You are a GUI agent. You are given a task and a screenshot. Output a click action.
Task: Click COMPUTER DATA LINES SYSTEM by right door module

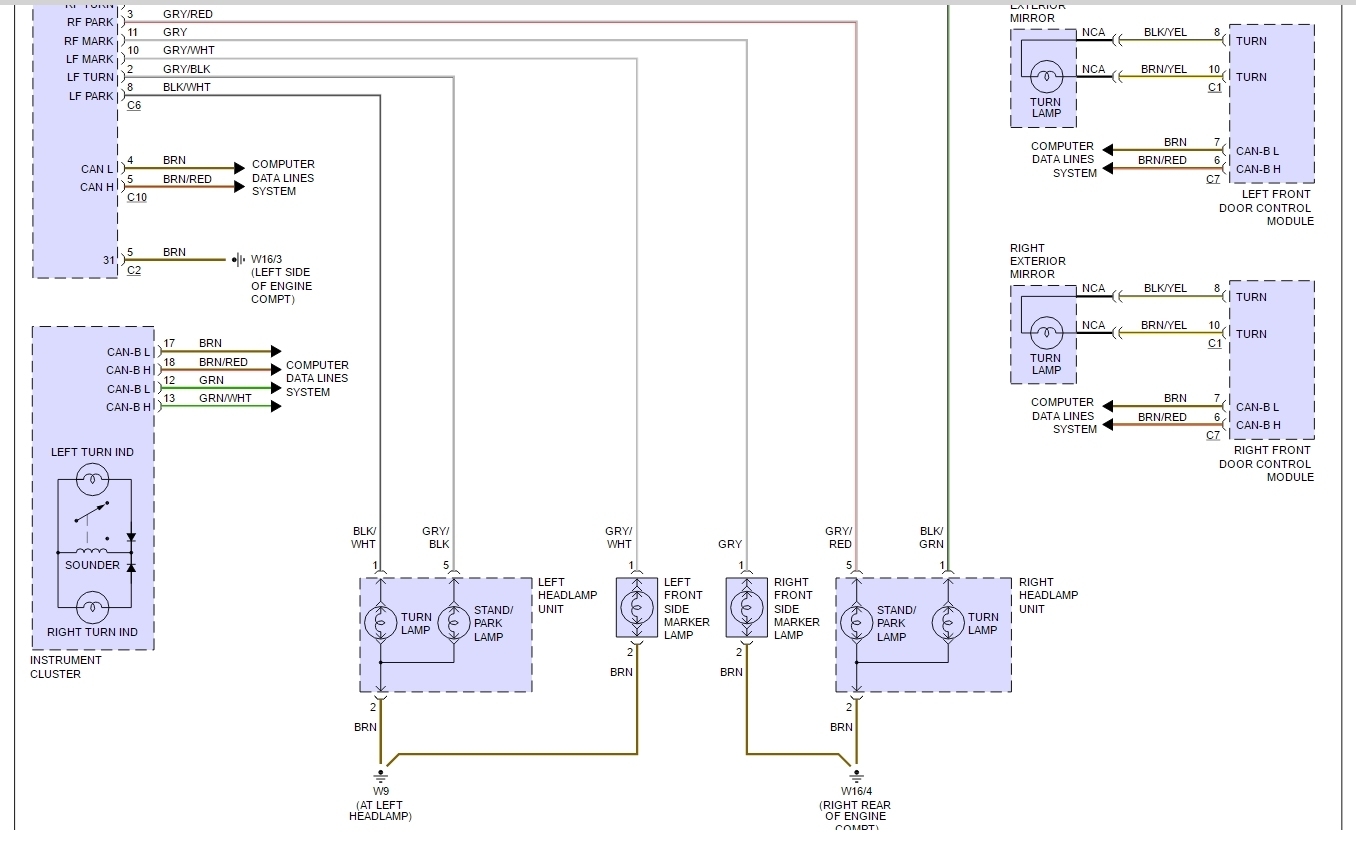(x=1063, y=415)
